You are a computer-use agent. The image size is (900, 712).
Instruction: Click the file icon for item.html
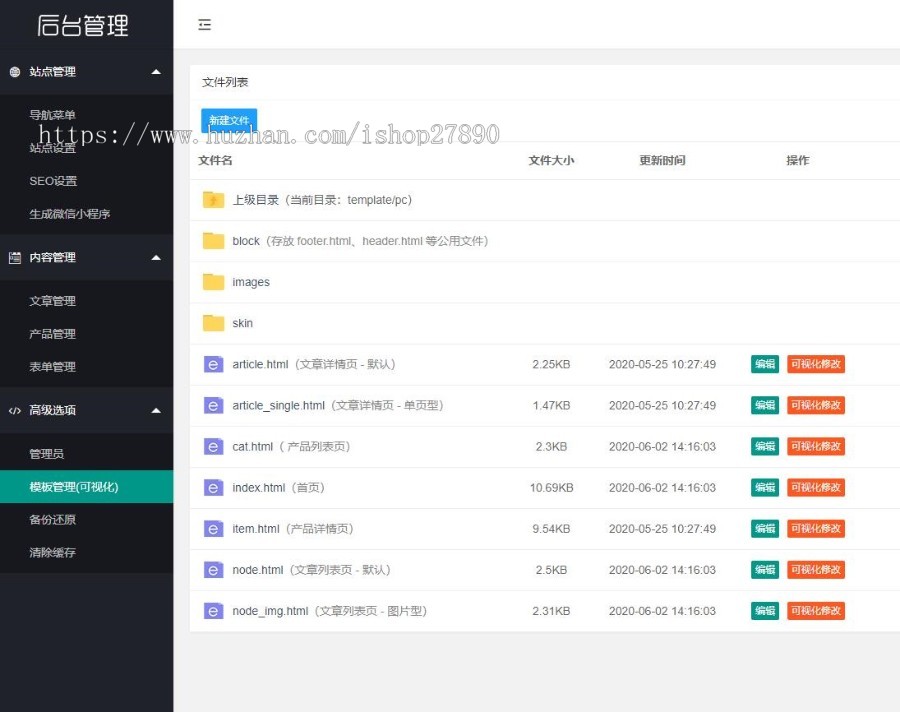[214, 529]
